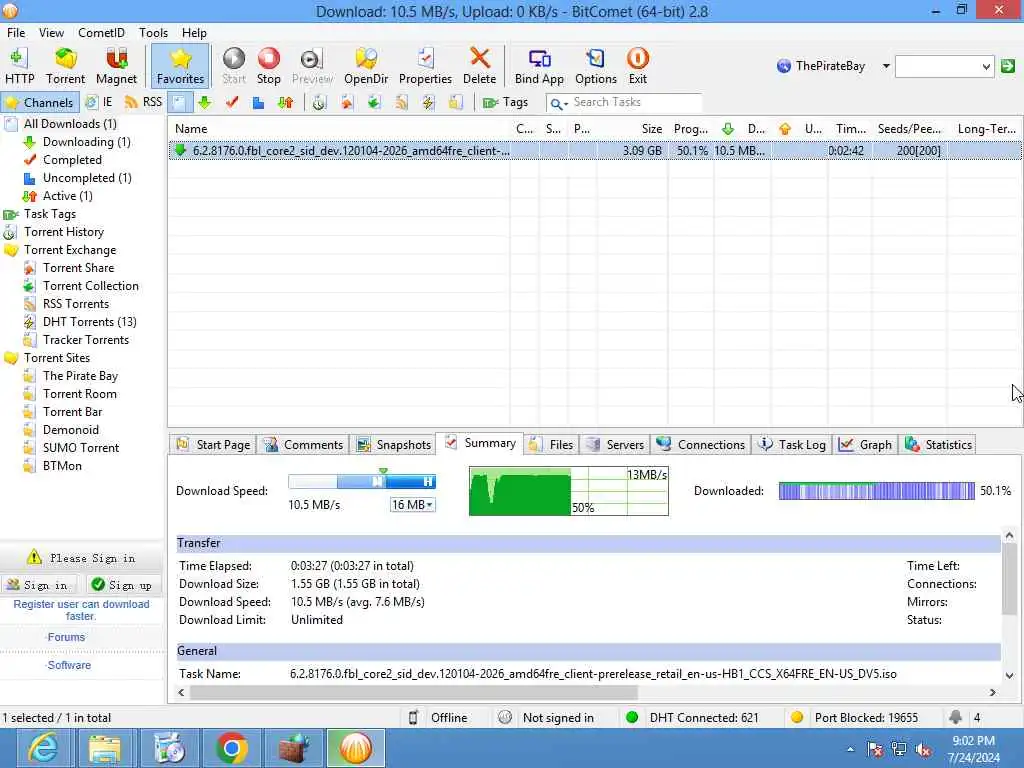Open the Tags toolbar button
1024x768 pixels.
505,103
